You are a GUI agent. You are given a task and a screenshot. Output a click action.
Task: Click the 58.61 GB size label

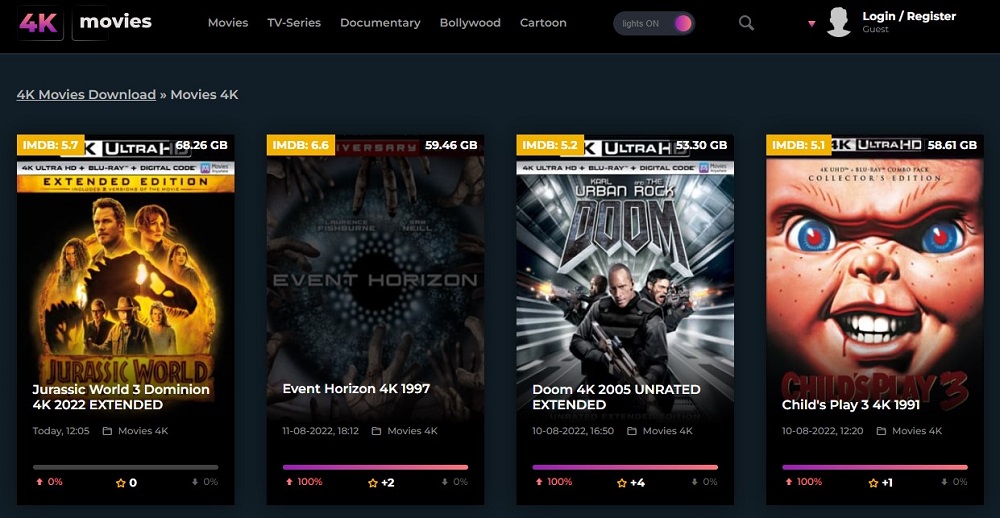(x=952, y=145)
